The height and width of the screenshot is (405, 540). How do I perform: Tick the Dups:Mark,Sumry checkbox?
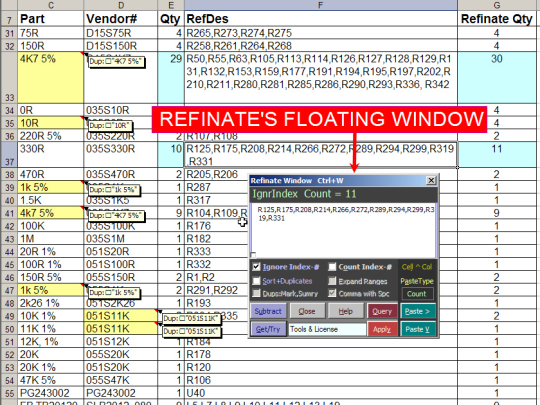pos(256,293)
